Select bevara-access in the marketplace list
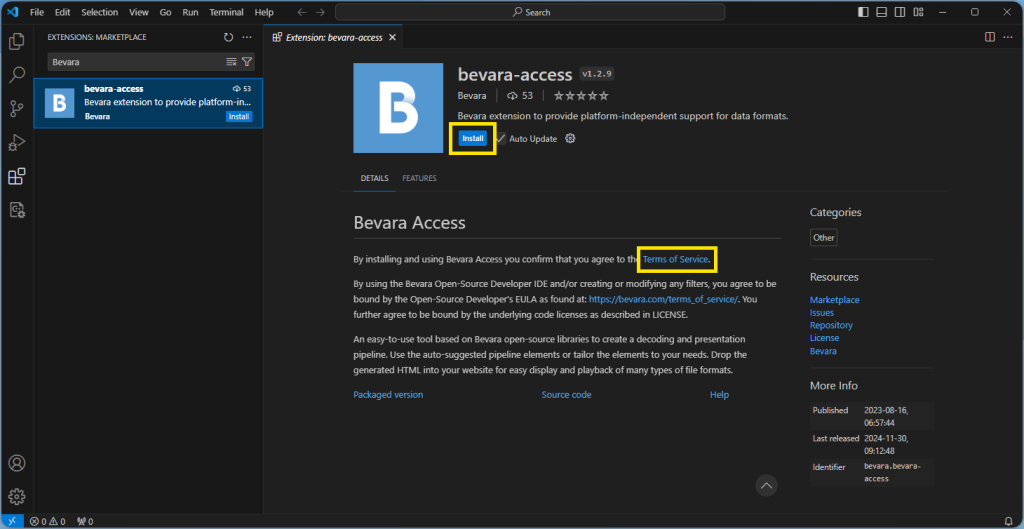 click(x=148, y=103)
